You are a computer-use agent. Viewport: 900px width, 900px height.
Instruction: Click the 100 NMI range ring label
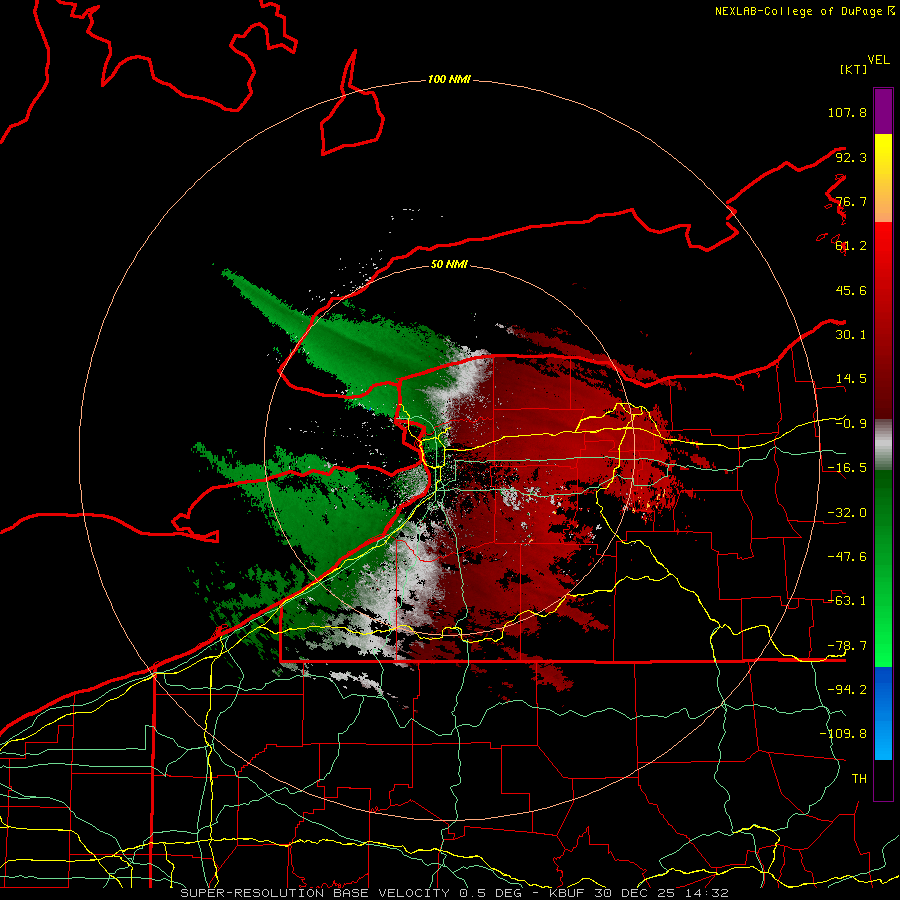pyautogui.click(x=449, y=79)
